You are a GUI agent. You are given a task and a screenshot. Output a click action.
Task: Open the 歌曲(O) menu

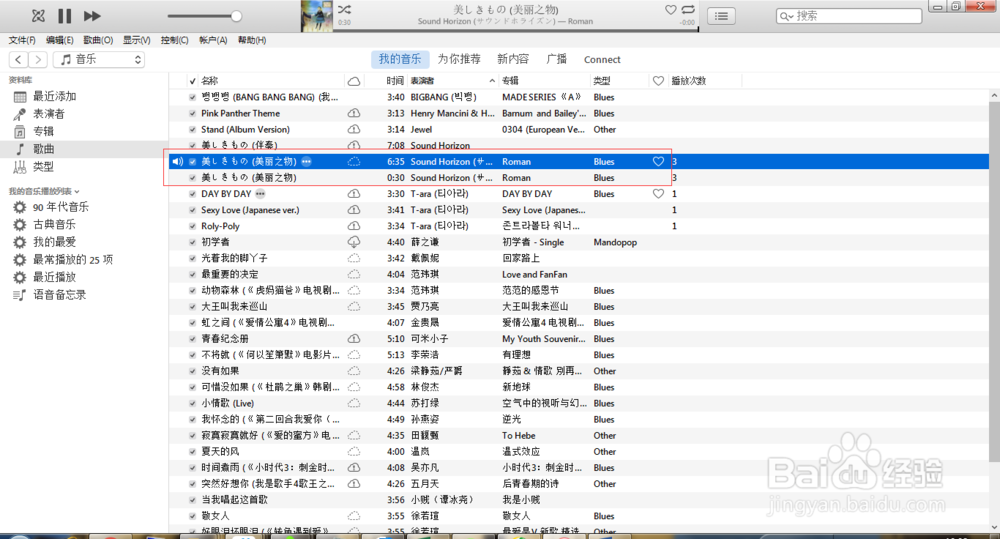click(98, 40)
